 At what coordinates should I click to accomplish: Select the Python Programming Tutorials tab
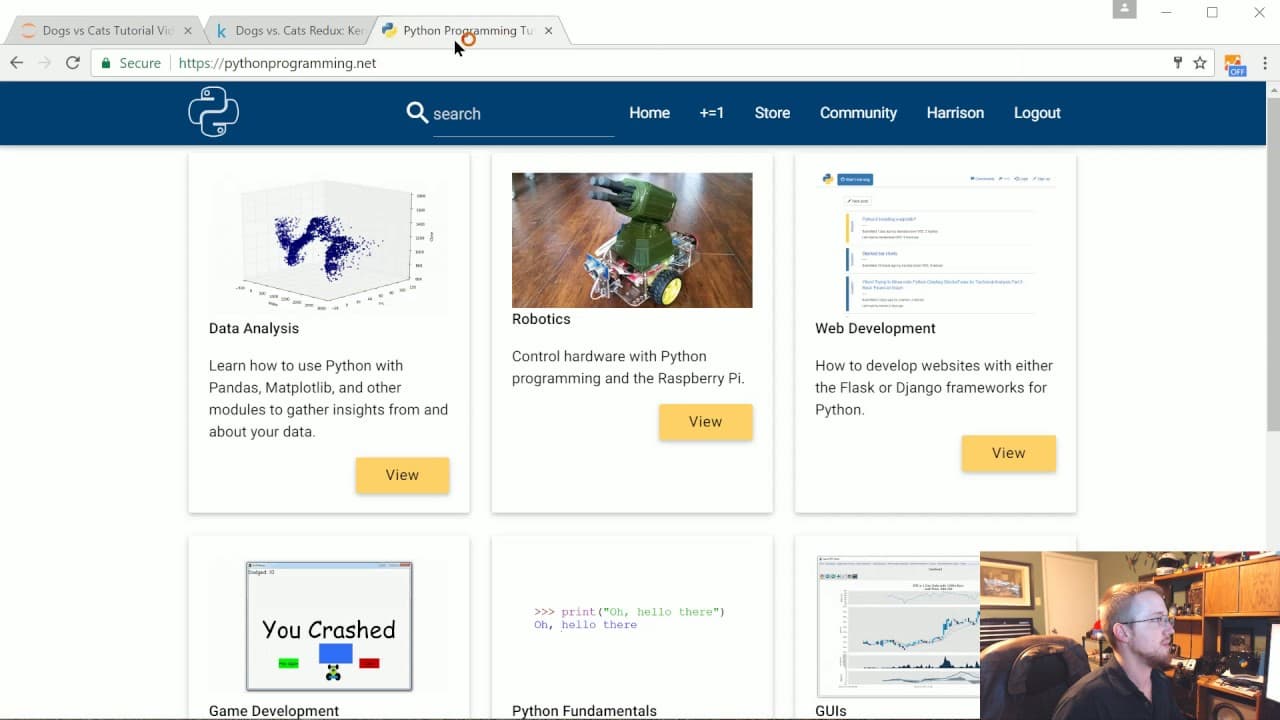click(x=467, y=31)
